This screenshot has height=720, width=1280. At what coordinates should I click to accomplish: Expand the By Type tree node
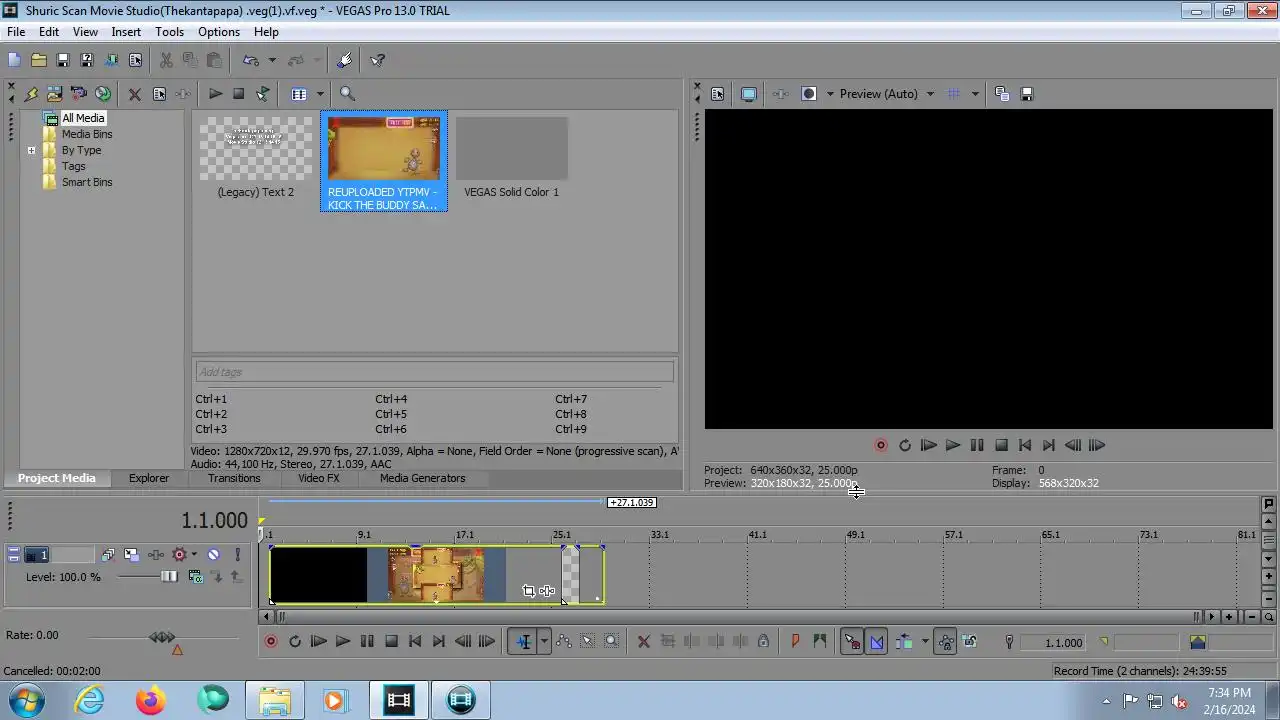pos(31,150)
